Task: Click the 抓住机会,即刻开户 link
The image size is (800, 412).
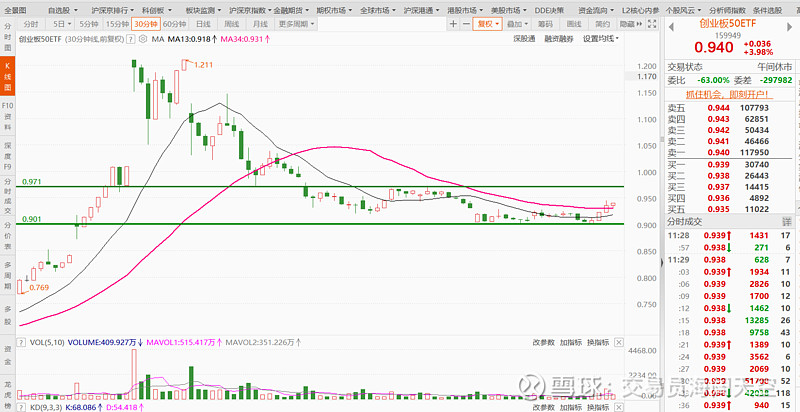Action: (730, 94)
